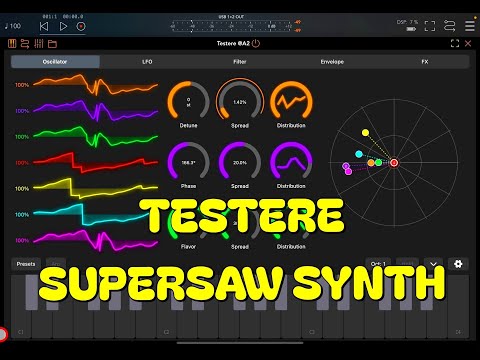
Task: Select the purple oscillator waveform
Action: click(x=95, y=111)
